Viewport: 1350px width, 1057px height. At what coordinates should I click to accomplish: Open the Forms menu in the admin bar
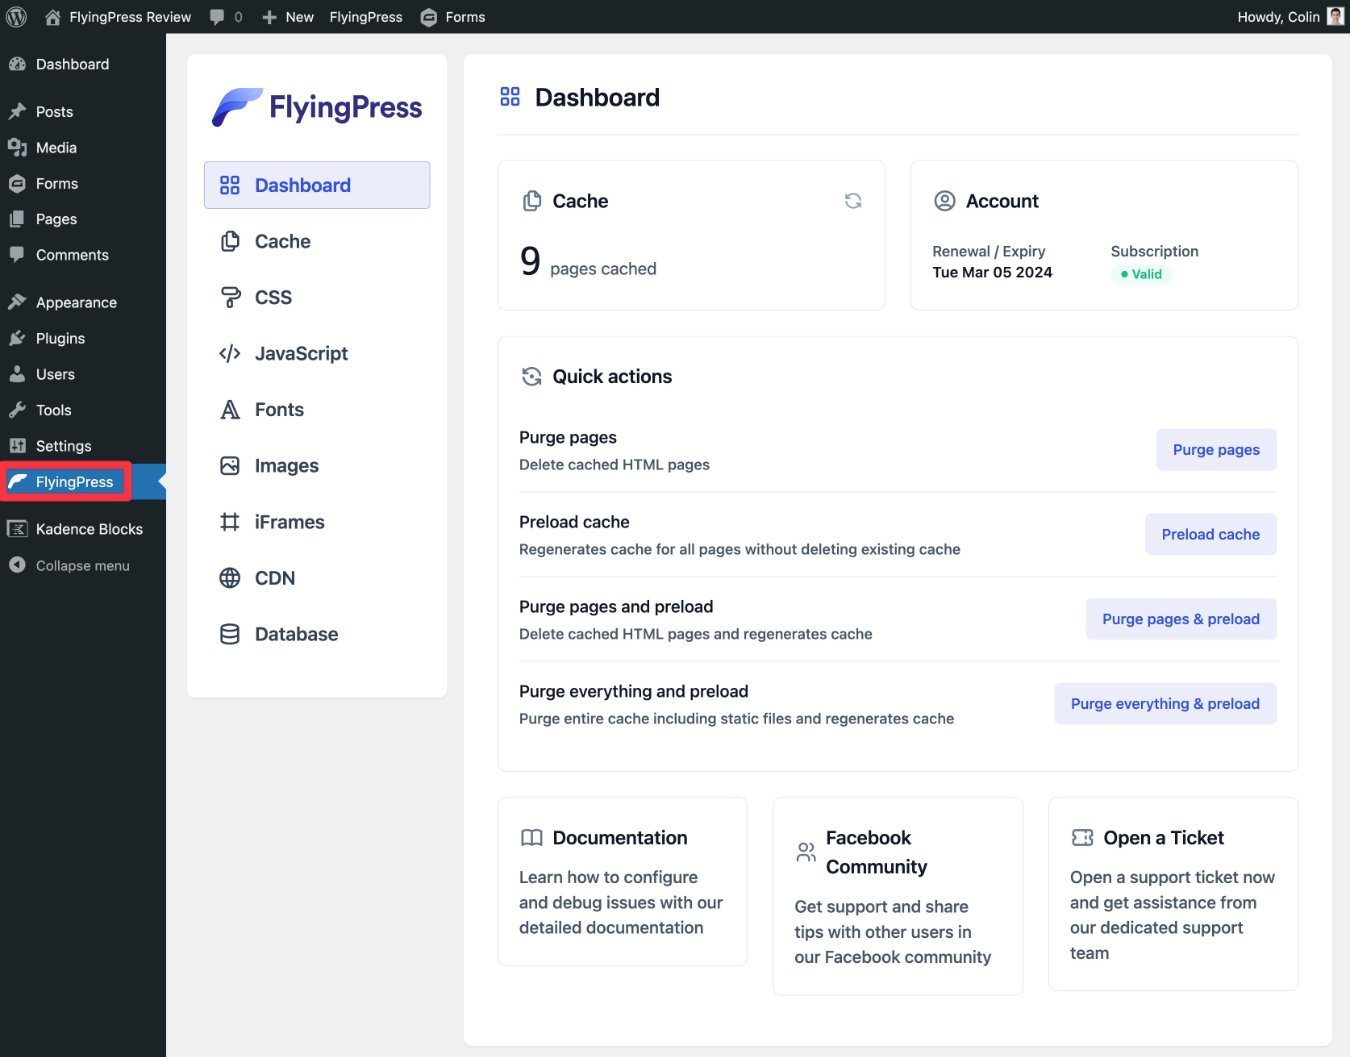click(453, 17)
